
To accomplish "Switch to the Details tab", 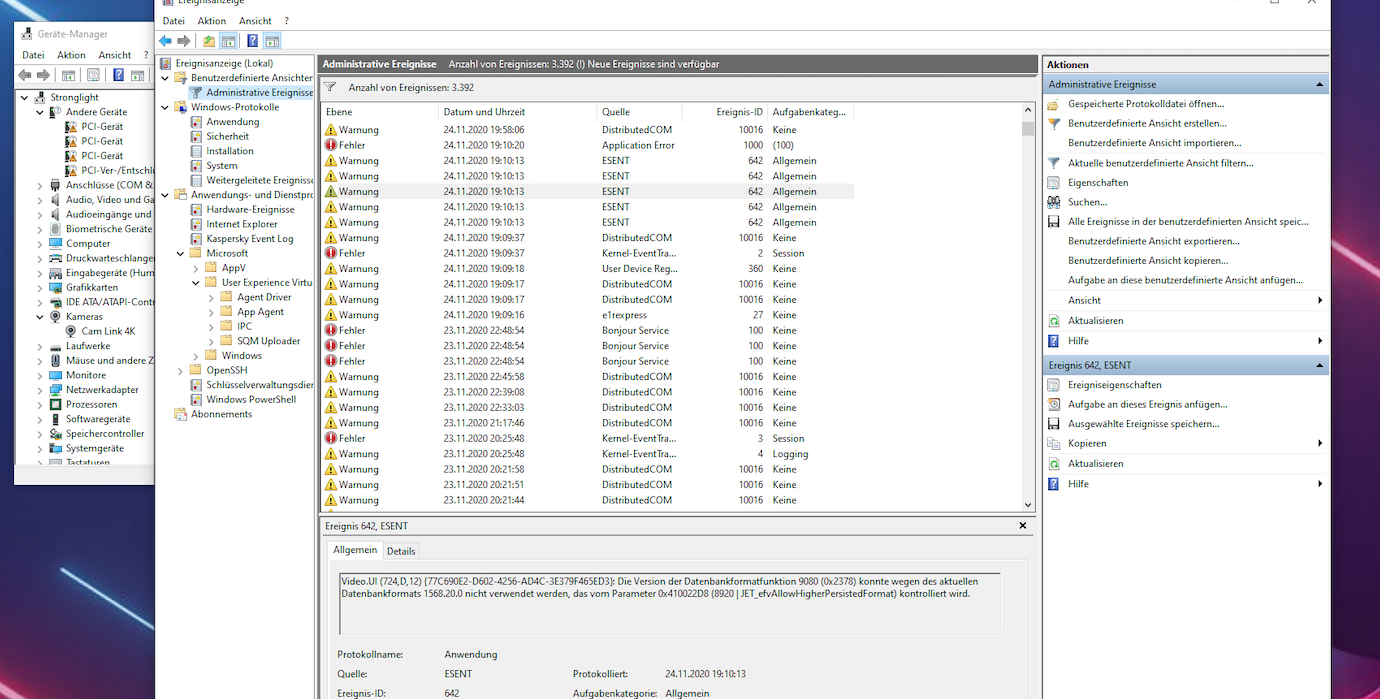I will click(x=401, y=551).
